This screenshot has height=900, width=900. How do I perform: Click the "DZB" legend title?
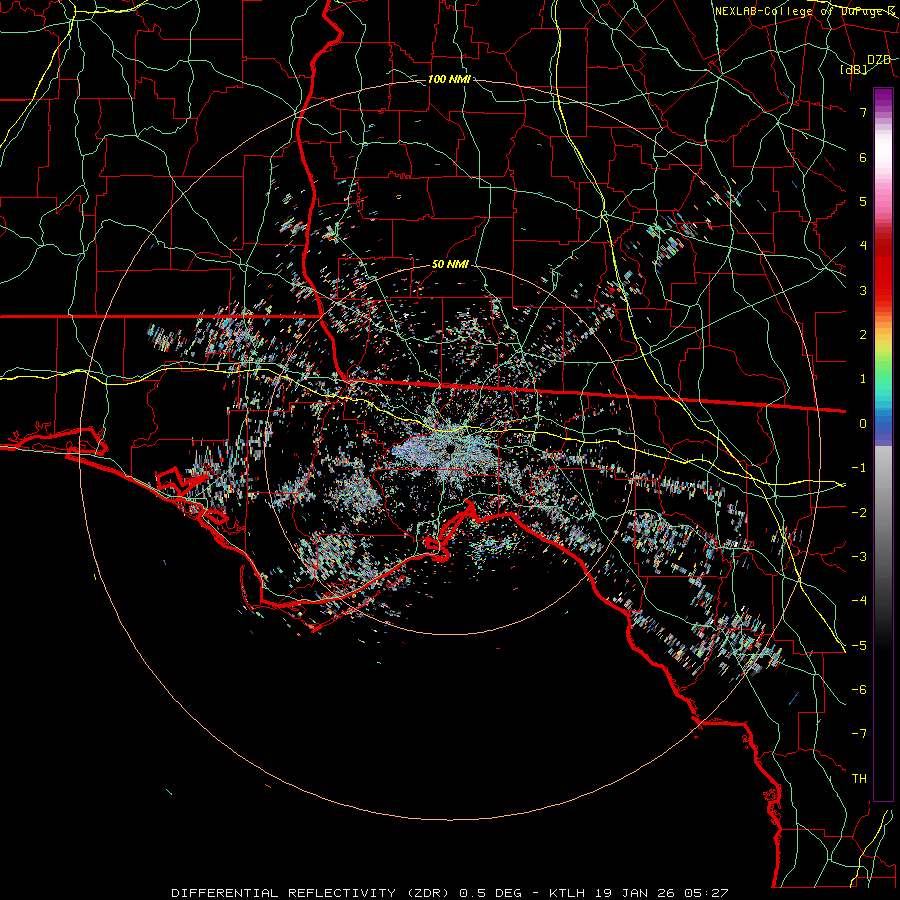[878, 60]
